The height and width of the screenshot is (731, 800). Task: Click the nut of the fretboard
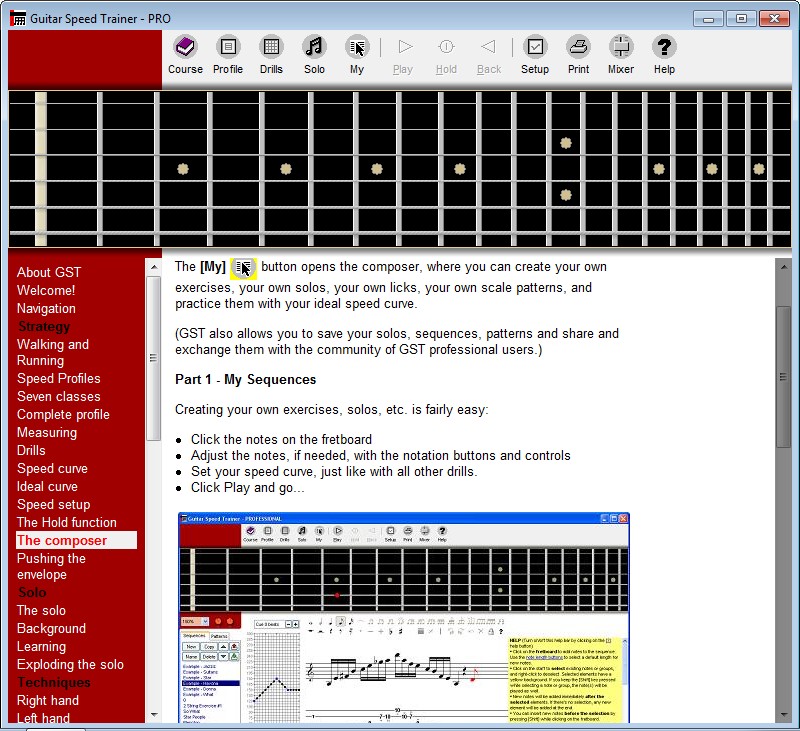[x=41, y=169]
